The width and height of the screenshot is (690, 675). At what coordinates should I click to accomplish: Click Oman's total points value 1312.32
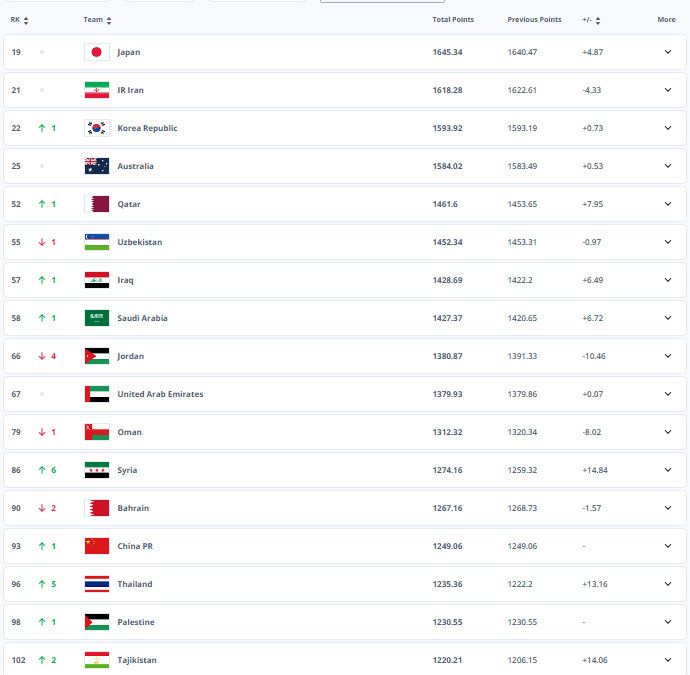[446, 432]
